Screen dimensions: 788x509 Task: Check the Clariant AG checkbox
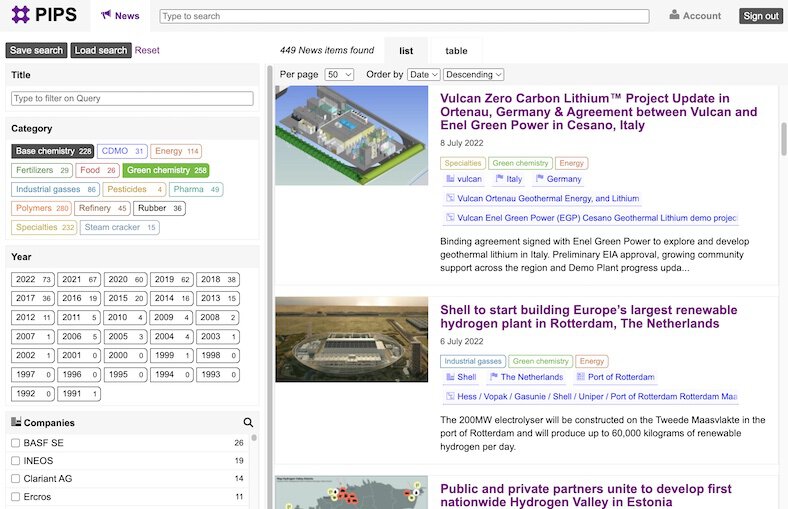point(16,478)
